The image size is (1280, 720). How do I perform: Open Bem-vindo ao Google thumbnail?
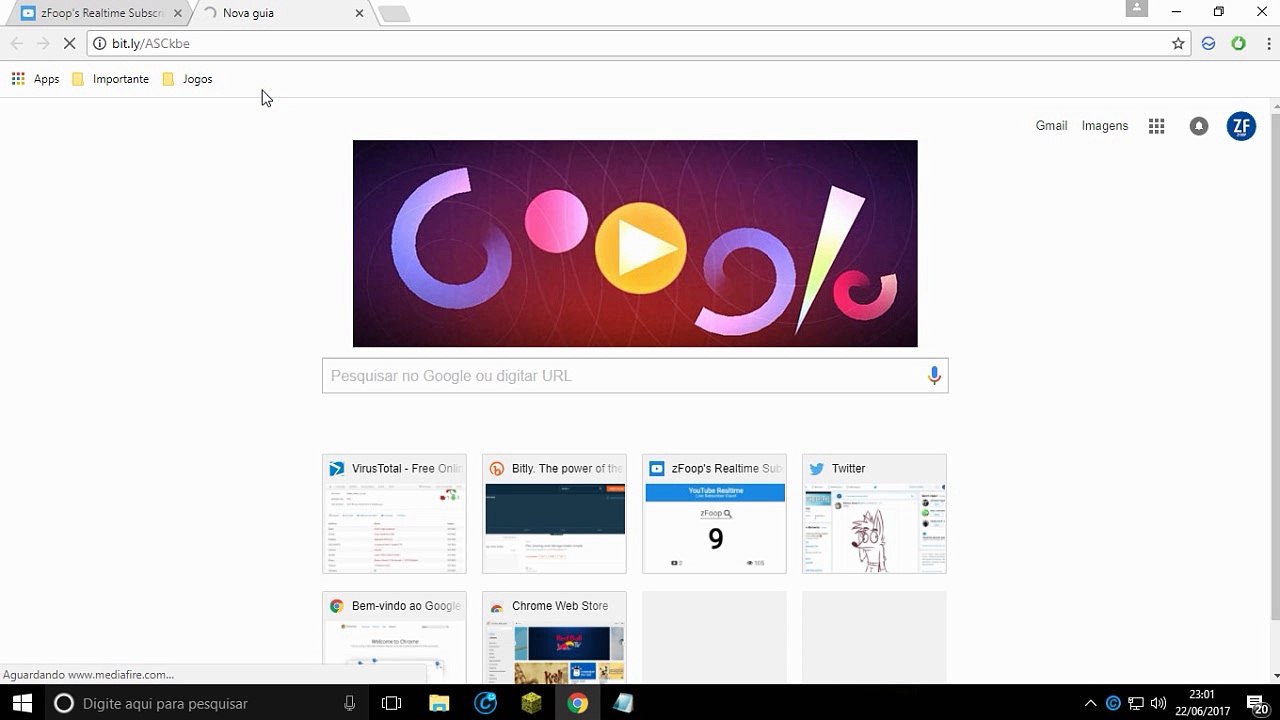click(394, 637)
